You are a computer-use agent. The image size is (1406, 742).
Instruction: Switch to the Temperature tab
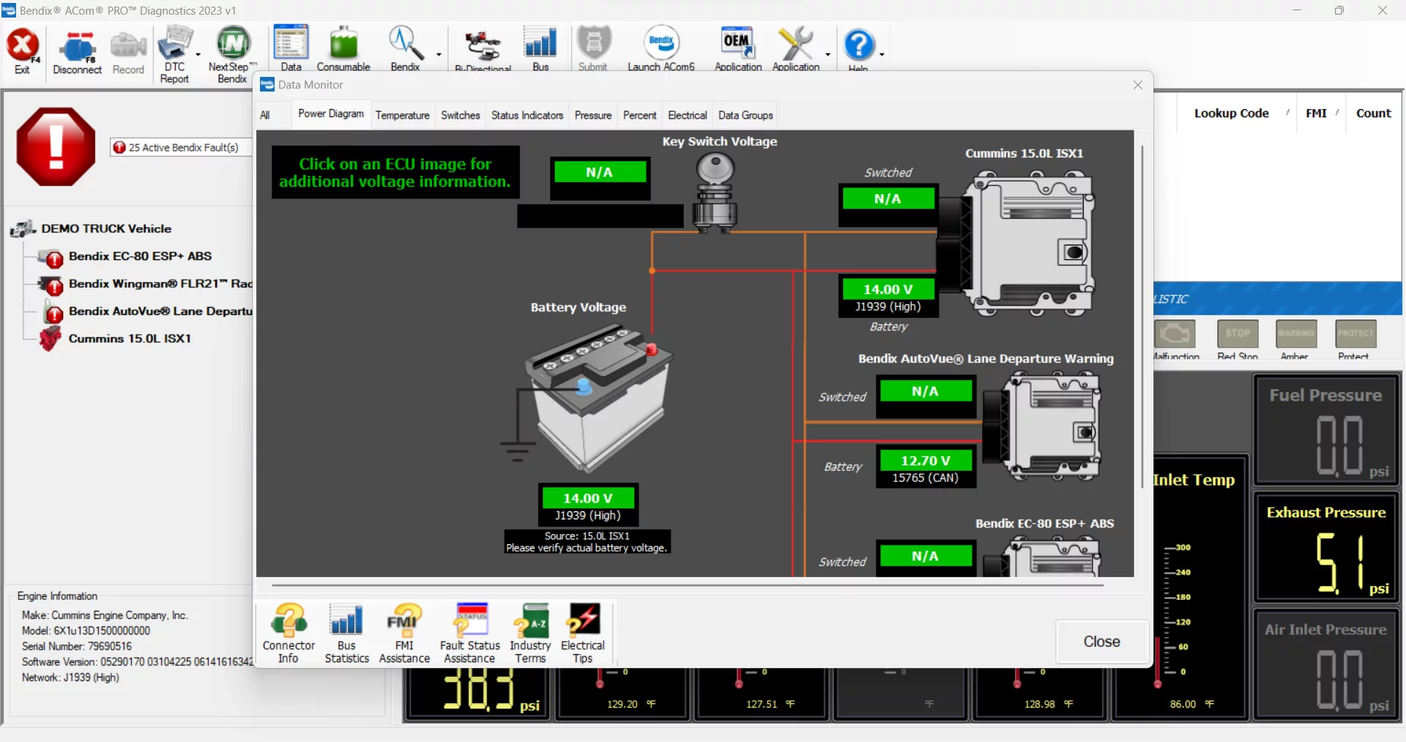pos(402,115)
